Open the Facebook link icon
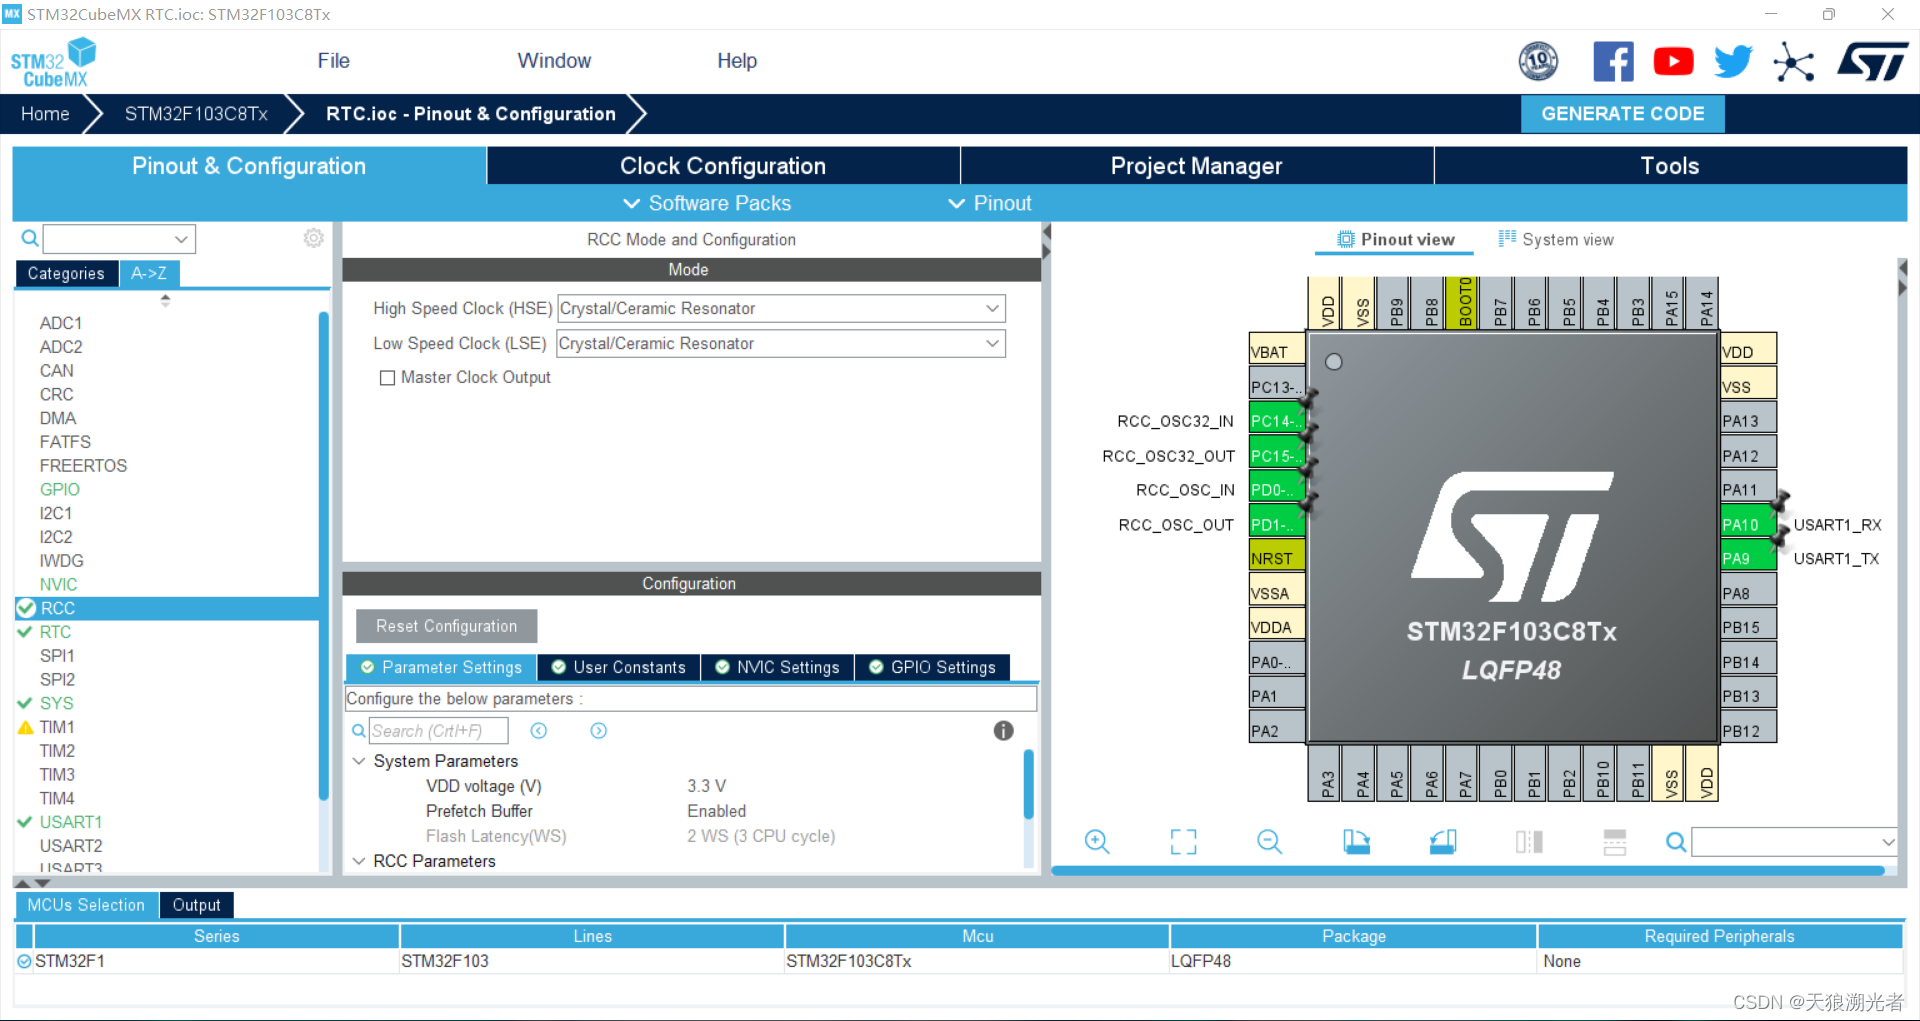This screenshot has width=1920, height=1021. pyautogui.click(x=1613, y=62)
